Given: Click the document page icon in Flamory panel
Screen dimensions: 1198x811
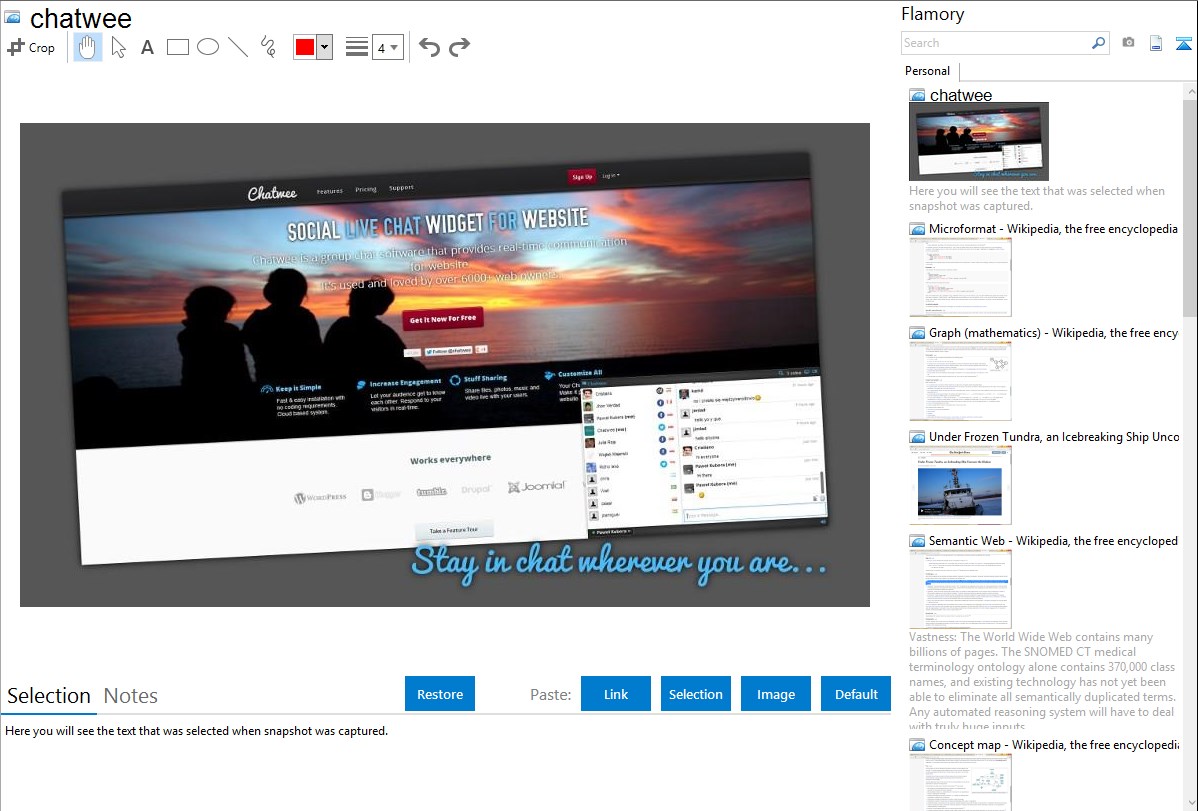Looking at the screenshot, I should pyautogui.click(x=1156, y=43).
